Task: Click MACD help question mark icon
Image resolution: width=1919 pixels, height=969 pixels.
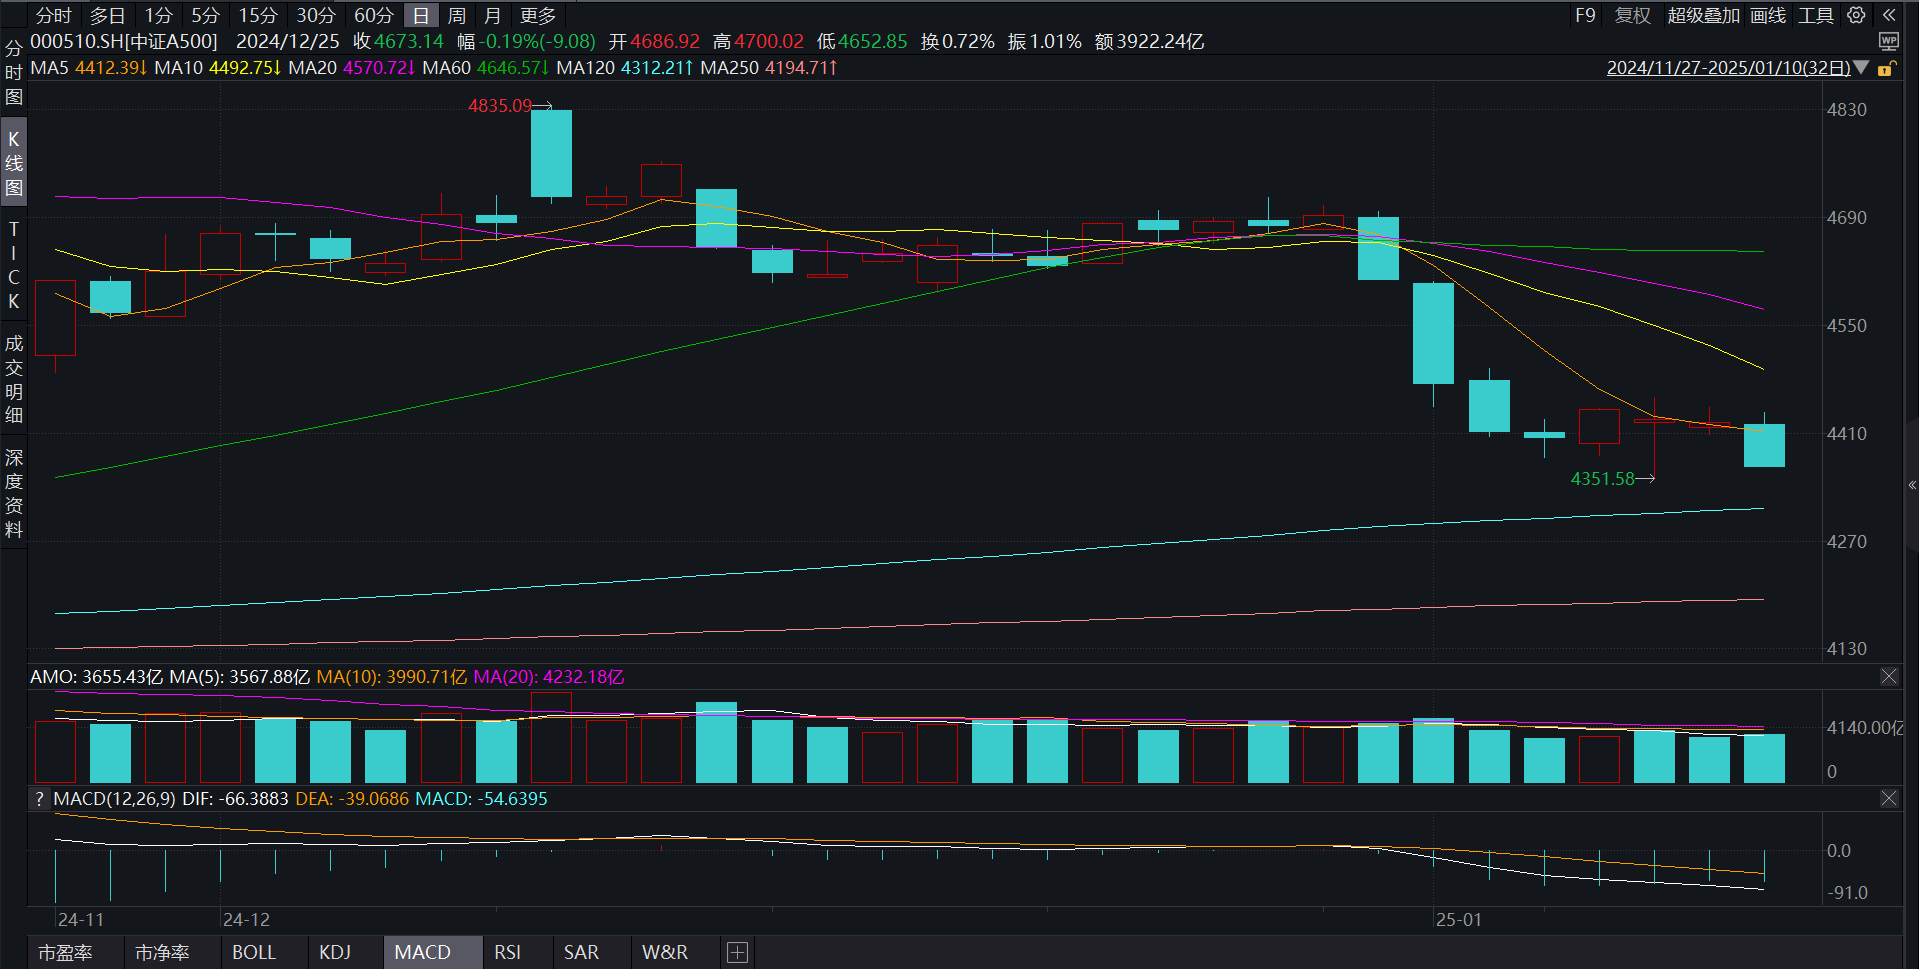Action: pos(39,799)
